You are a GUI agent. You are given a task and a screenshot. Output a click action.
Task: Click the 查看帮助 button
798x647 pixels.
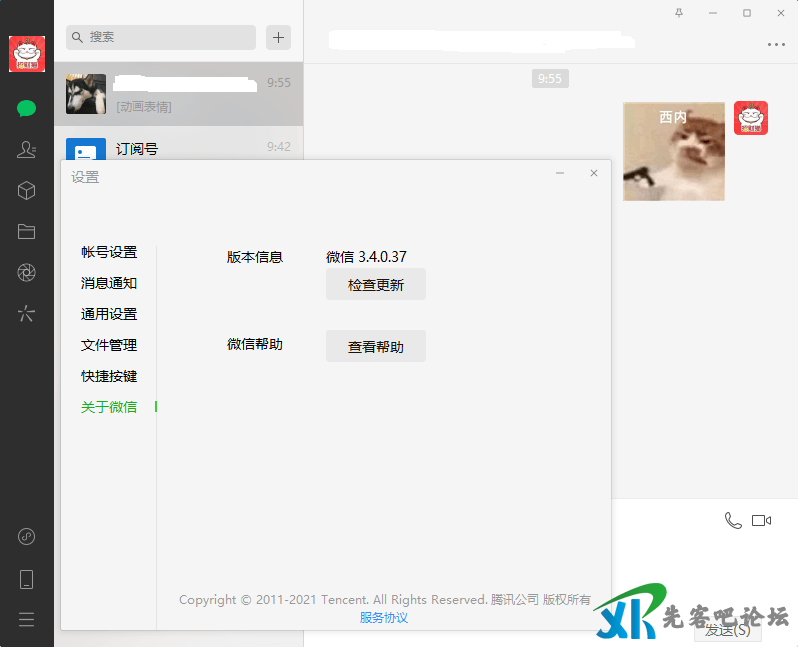376,347
